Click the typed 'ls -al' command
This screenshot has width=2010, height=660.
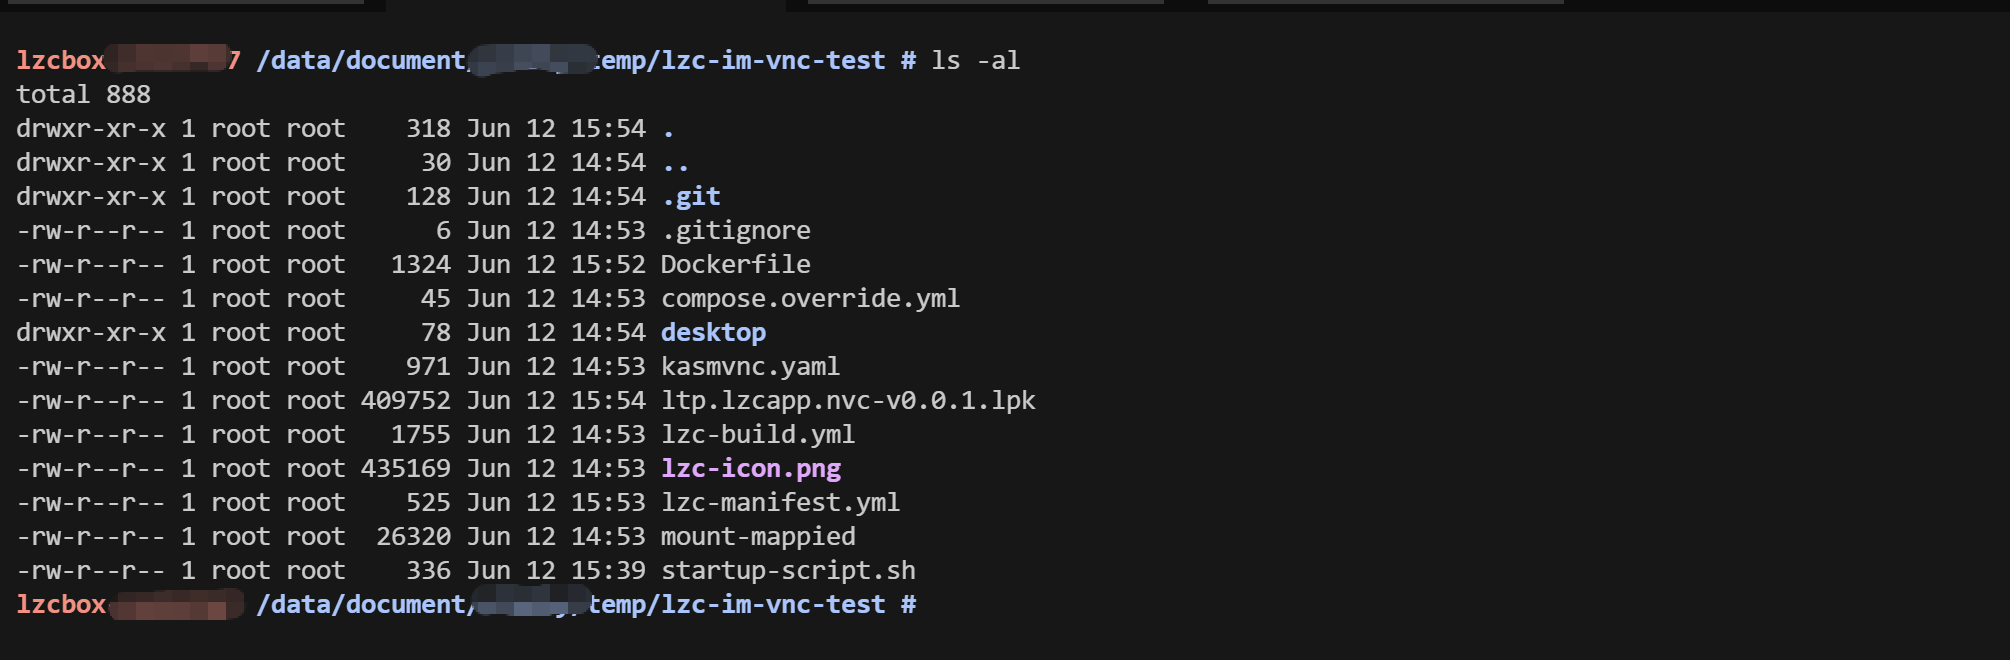coord(976,61)
